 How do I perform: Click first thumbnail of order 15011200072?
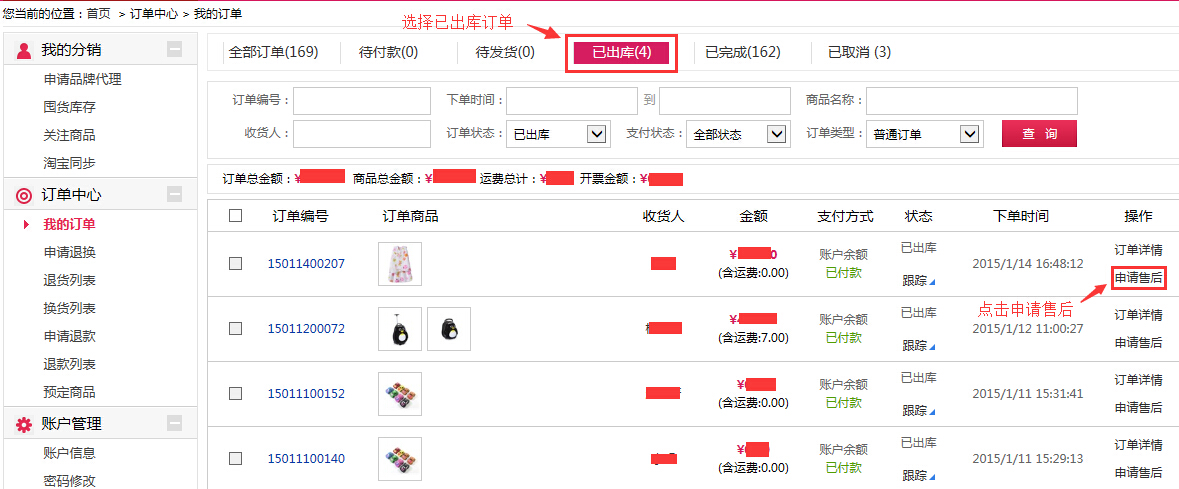(x=400, y=328)
